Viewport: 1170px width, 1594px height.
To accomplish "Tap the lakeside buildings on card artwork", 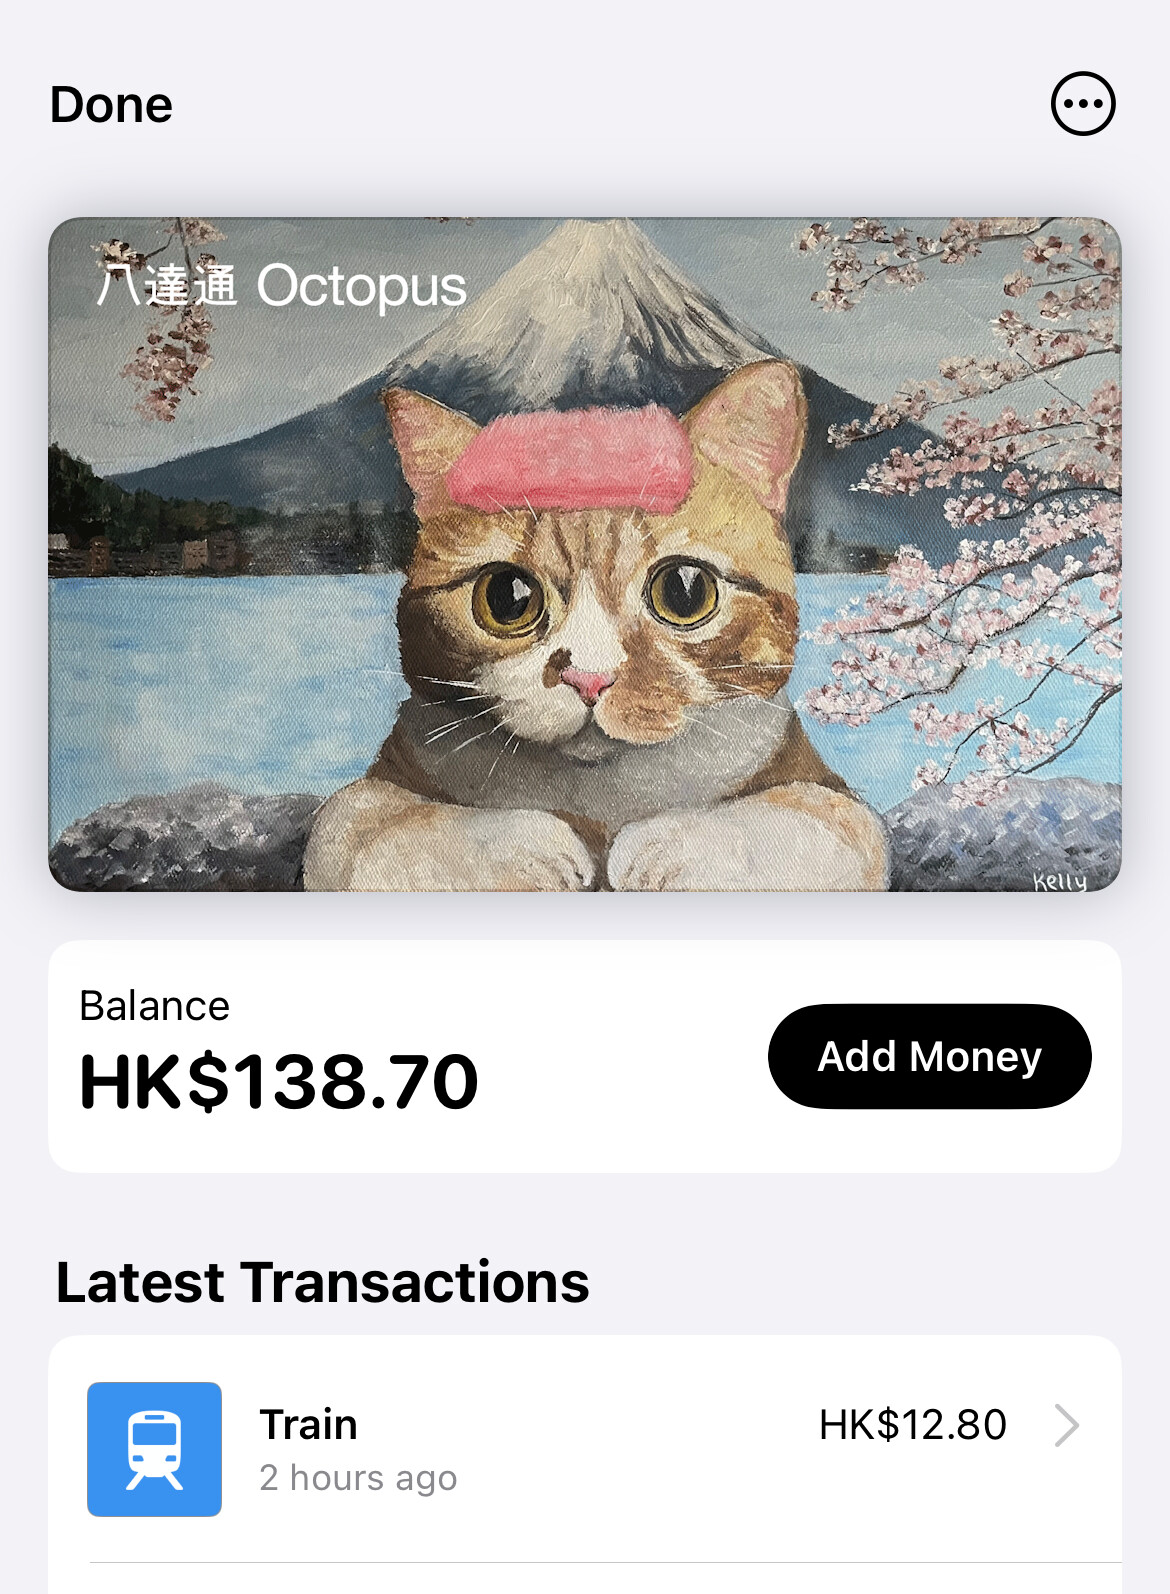I will point(150,552).
